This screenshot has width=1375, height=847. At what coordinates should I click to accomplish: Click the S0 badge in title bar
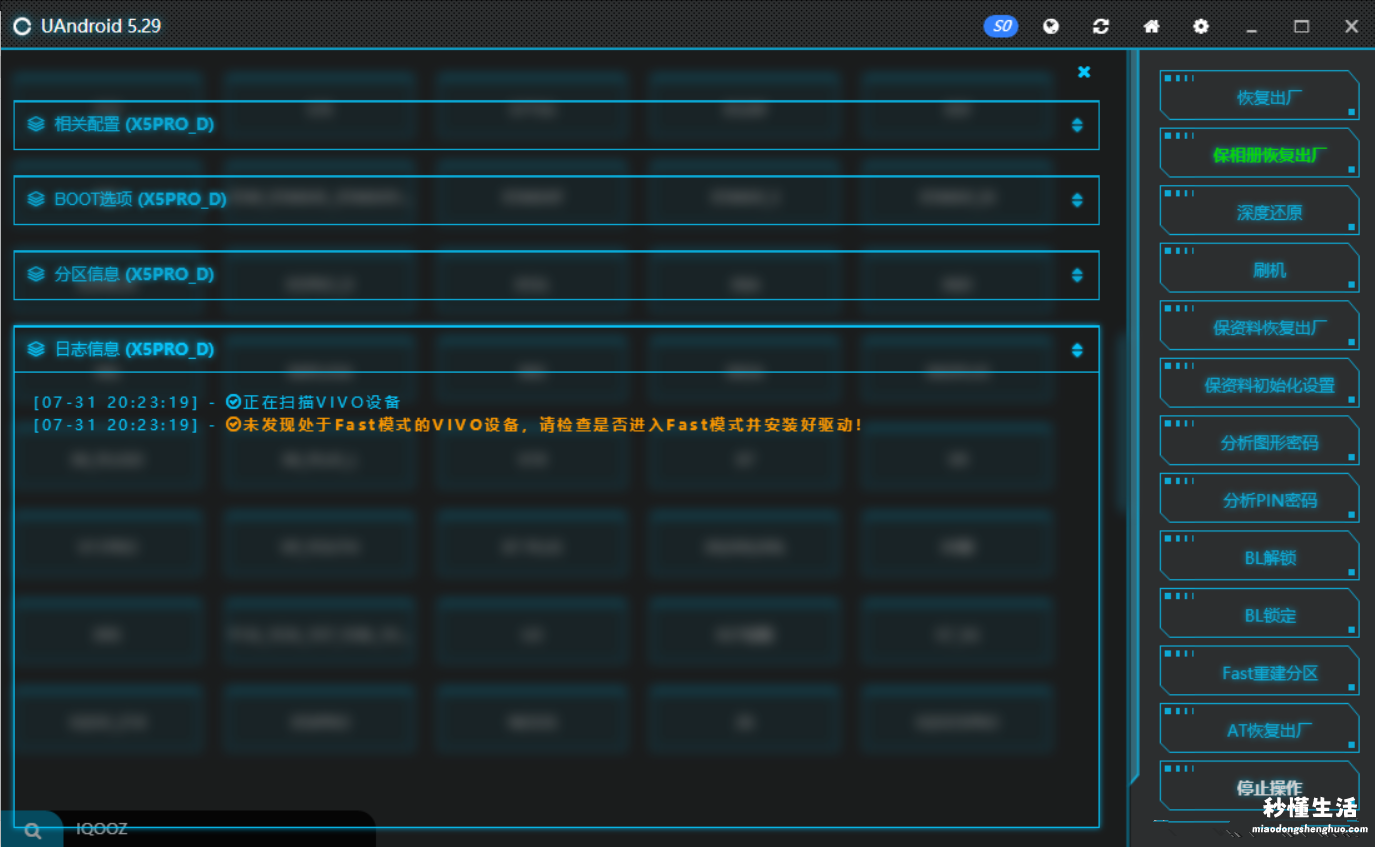coord(1001,27)
